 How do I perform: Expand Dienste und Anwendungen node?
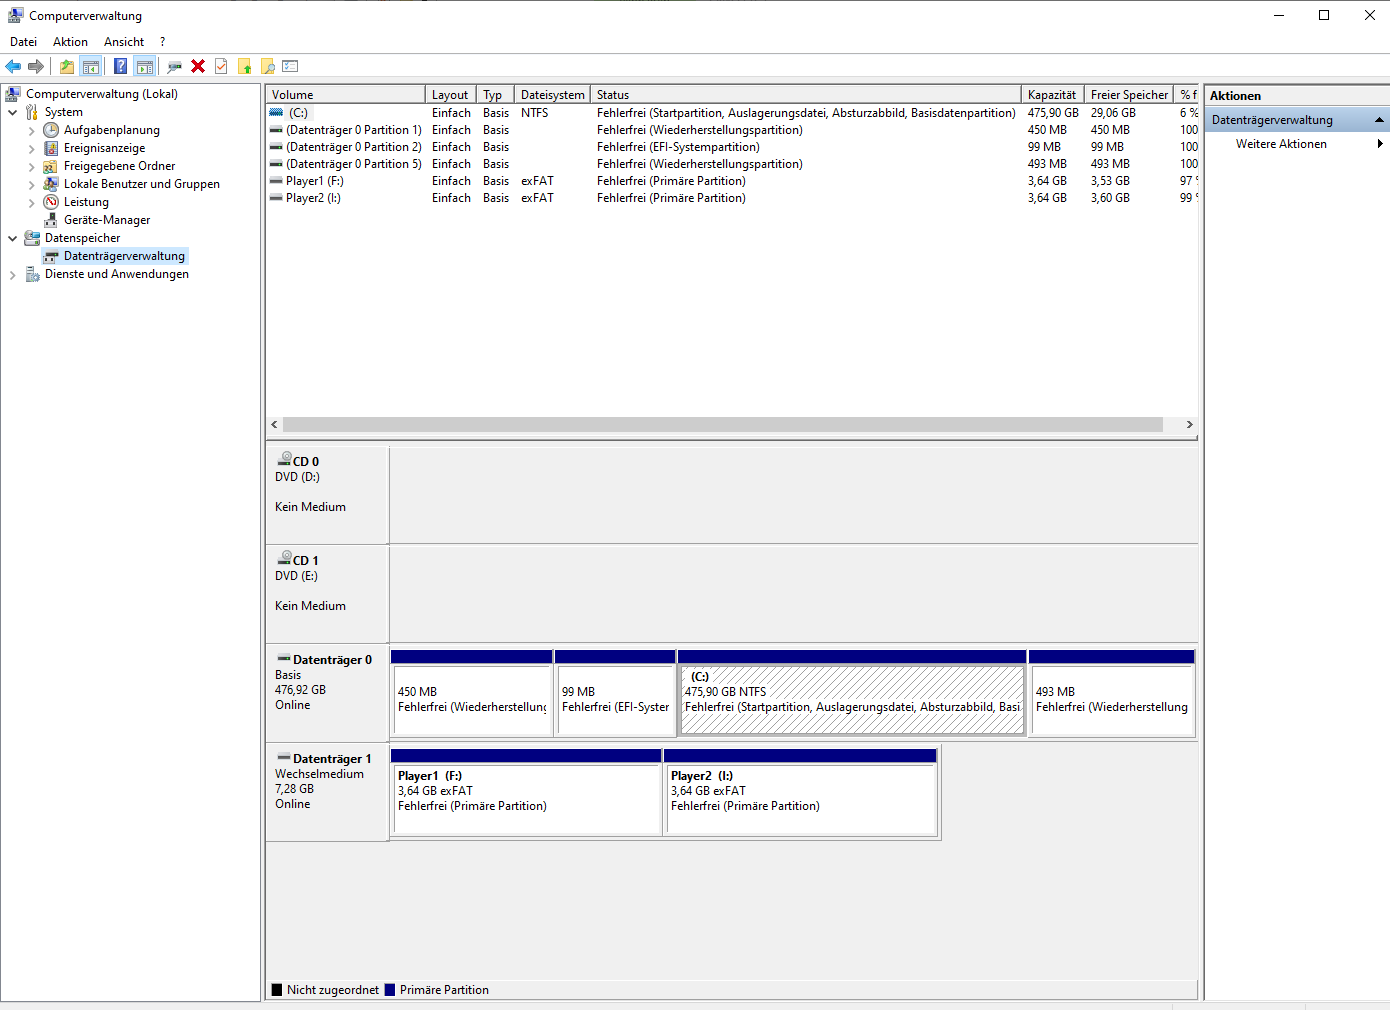click(x=12, y=274)
